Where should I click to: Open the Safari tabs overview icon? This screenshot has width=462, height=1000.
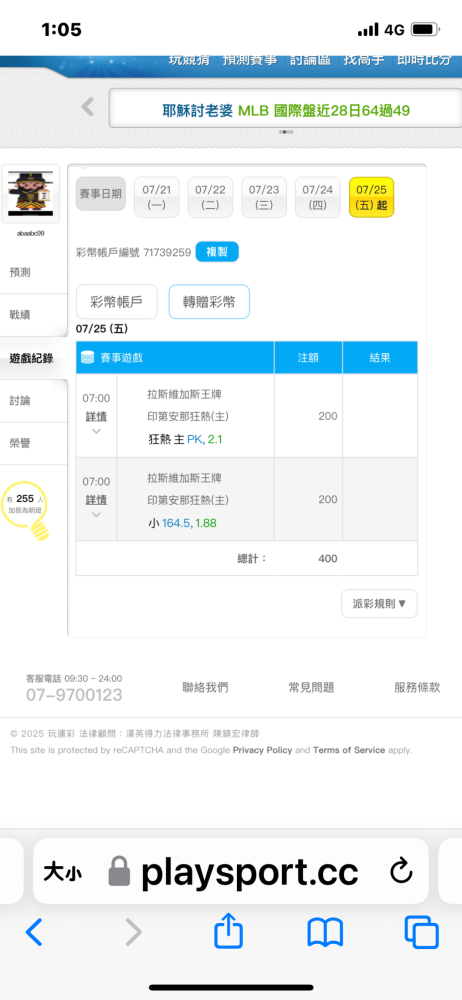point(422,932)
